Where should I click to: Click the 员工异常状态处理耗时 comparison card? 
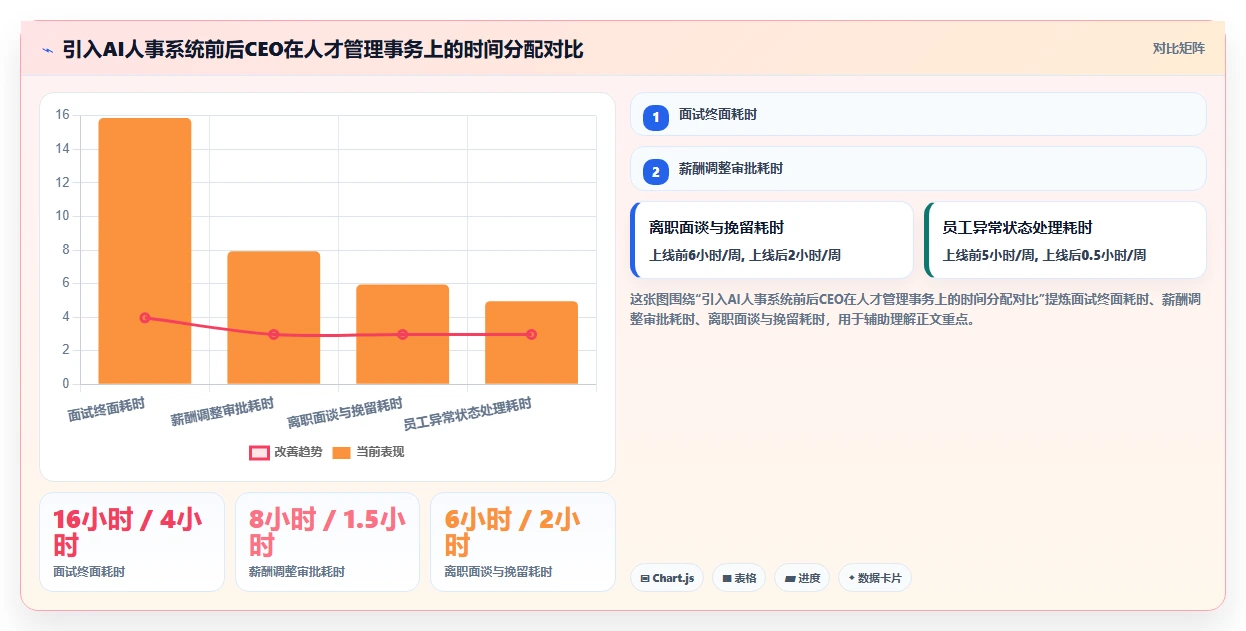[1065, 240]
